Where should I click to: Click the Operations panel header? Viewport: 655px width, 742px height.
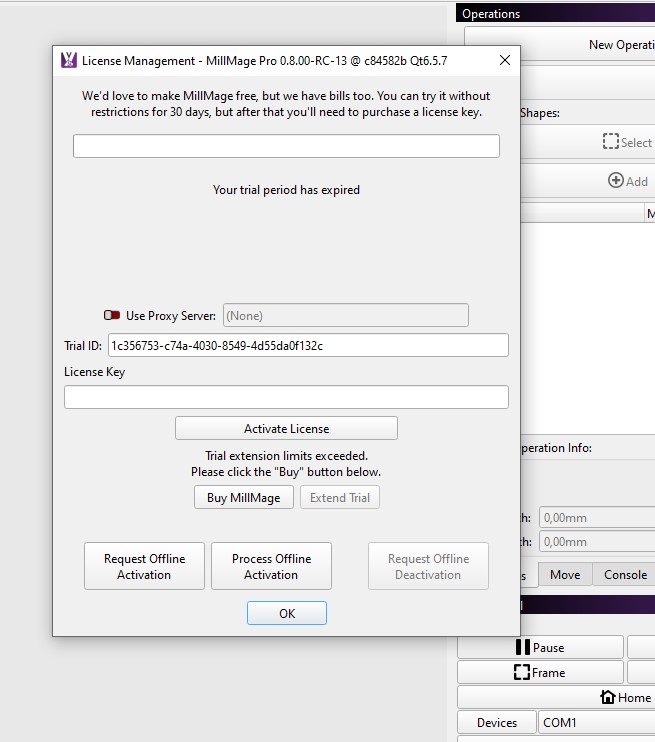tap(556, 14)
